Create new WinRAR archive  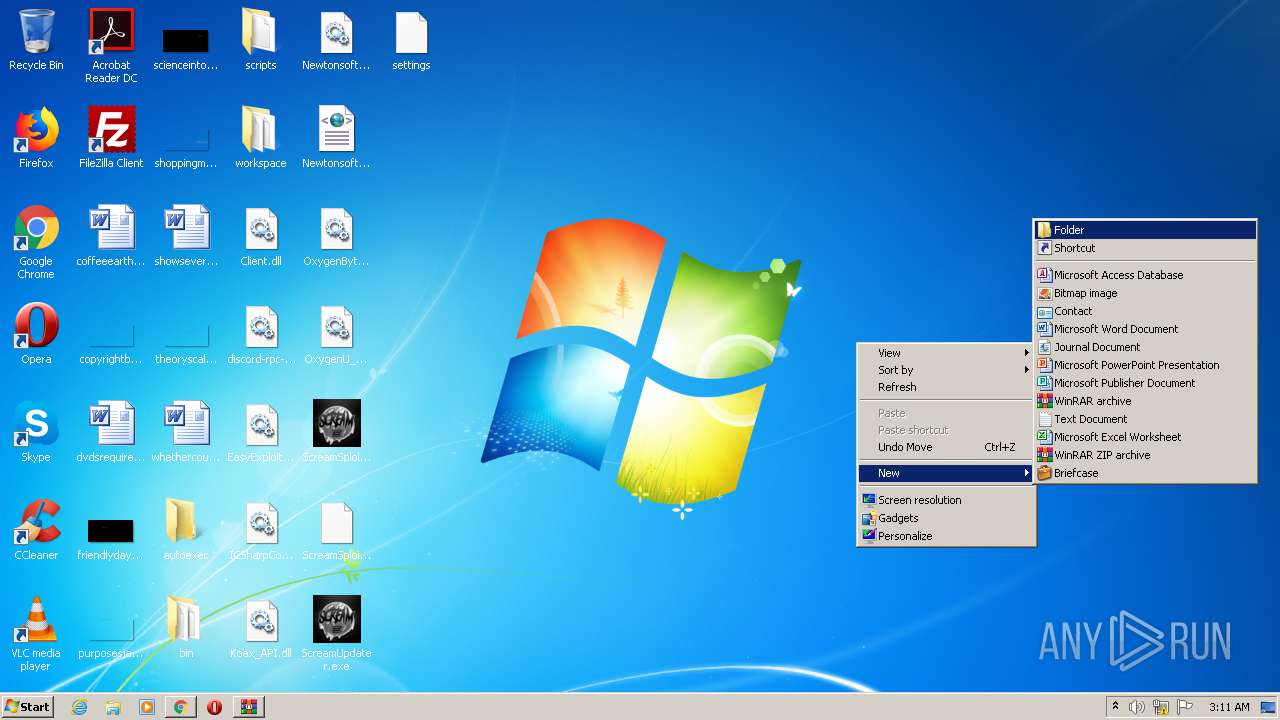coord(1145,401)
